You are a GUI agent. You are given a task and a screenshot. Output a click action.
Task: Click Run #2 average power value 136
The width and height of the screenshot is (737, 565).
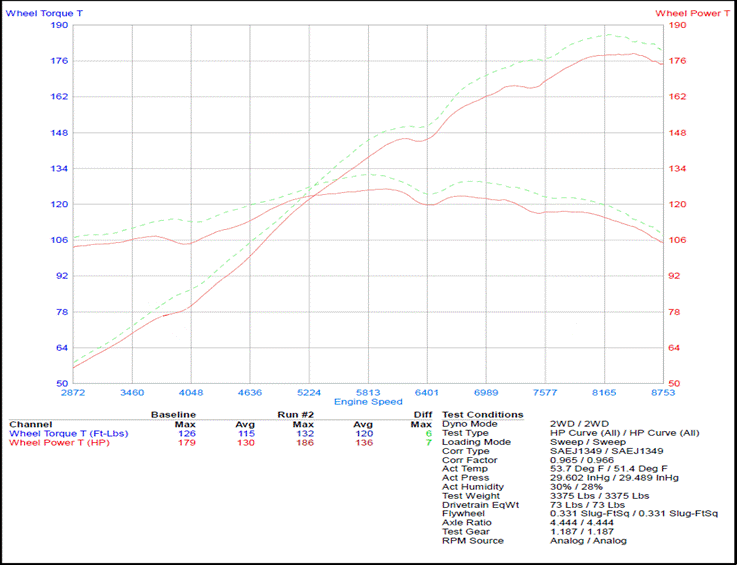364,443
